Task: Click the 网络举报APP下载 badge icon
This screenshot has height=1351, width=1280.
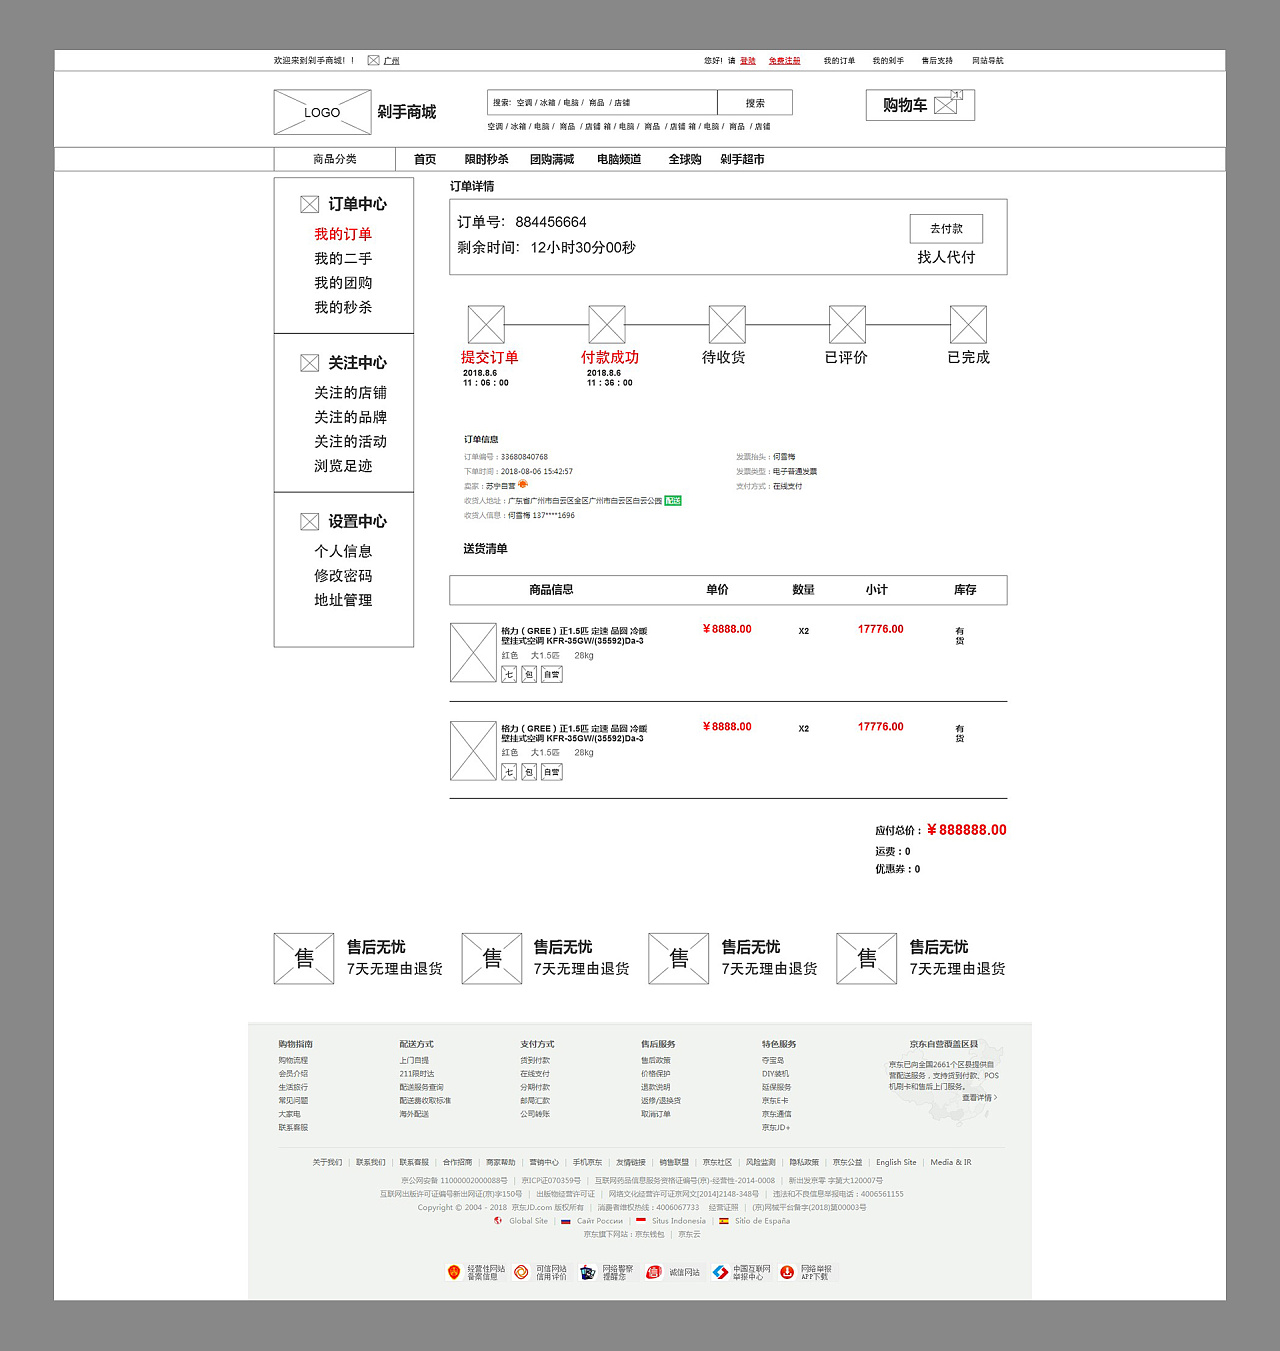Action: point(787,1272)
